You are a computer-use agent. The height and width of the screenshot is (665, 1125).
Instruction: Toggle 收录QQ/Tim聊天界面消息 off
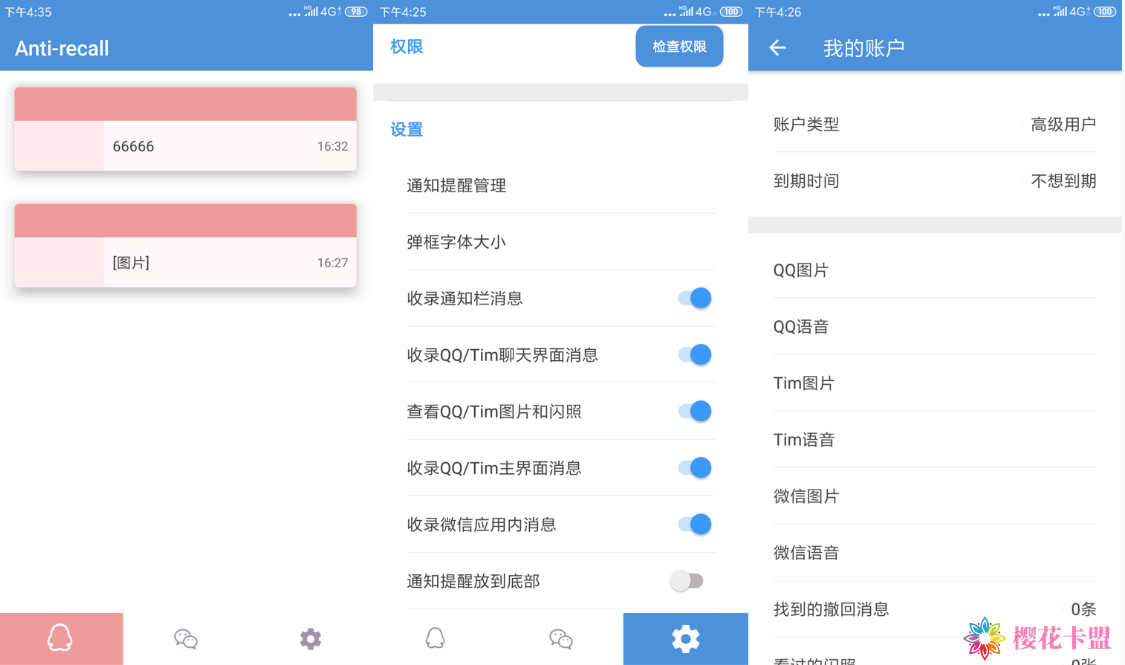coord(694,355)
